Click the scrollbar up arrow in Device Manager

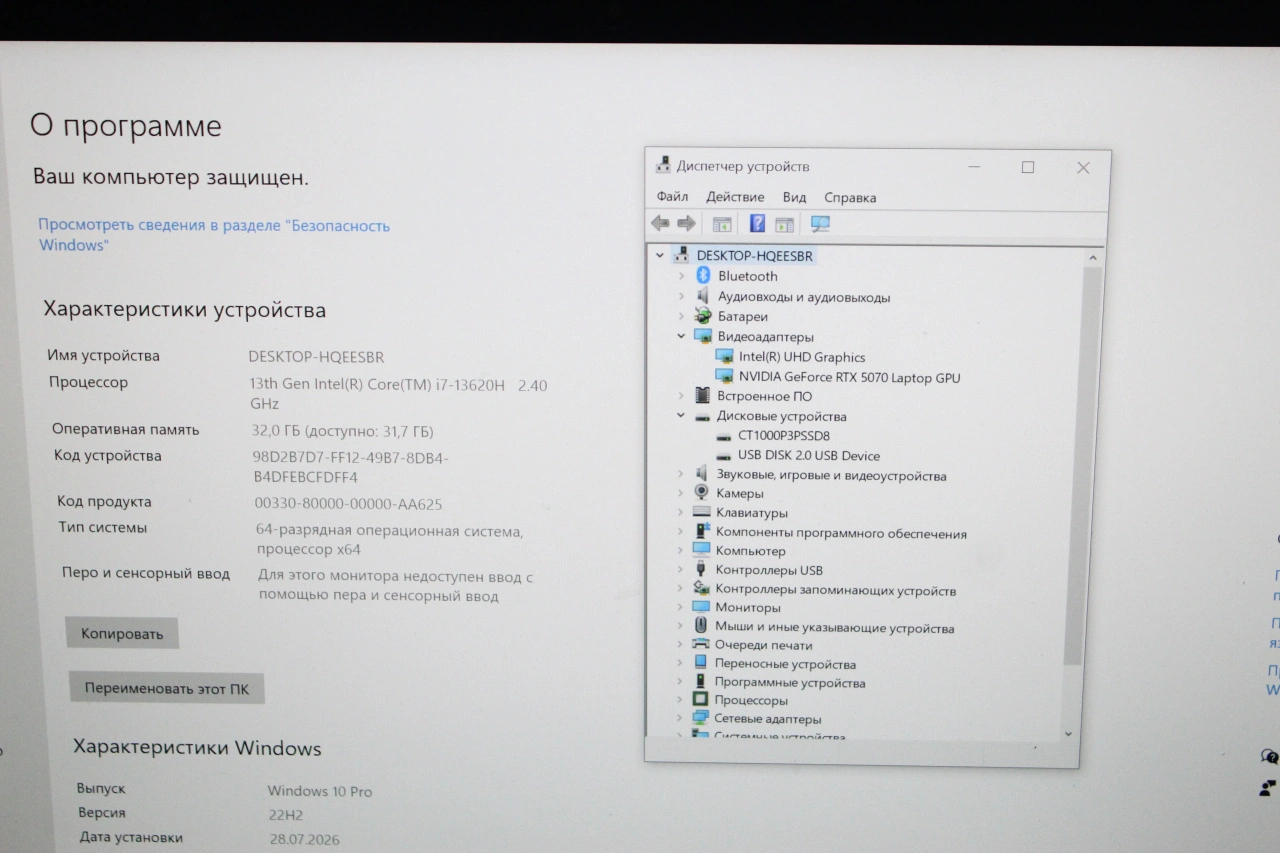[1091, 257]
